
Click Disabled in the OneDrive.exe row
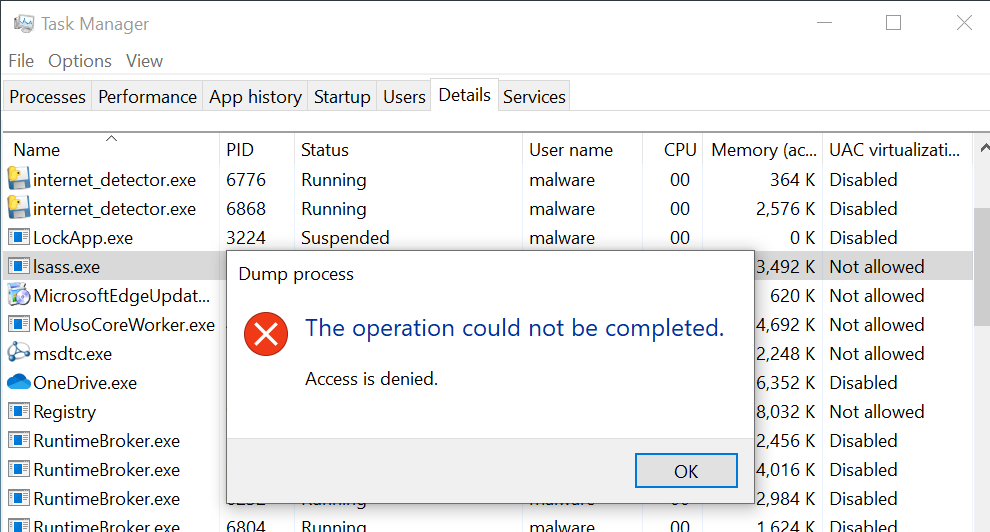[x=863, y=383]
